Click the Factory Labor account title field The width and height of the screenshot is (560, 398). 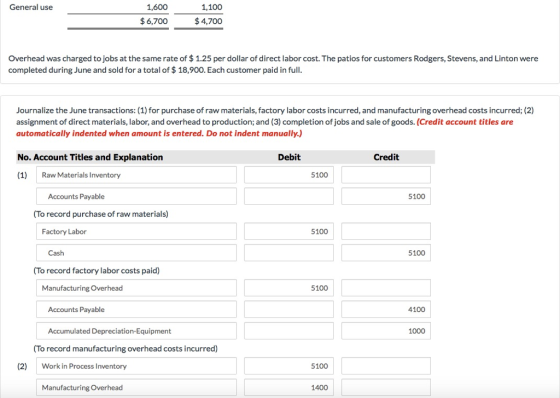tap(136, 232)
